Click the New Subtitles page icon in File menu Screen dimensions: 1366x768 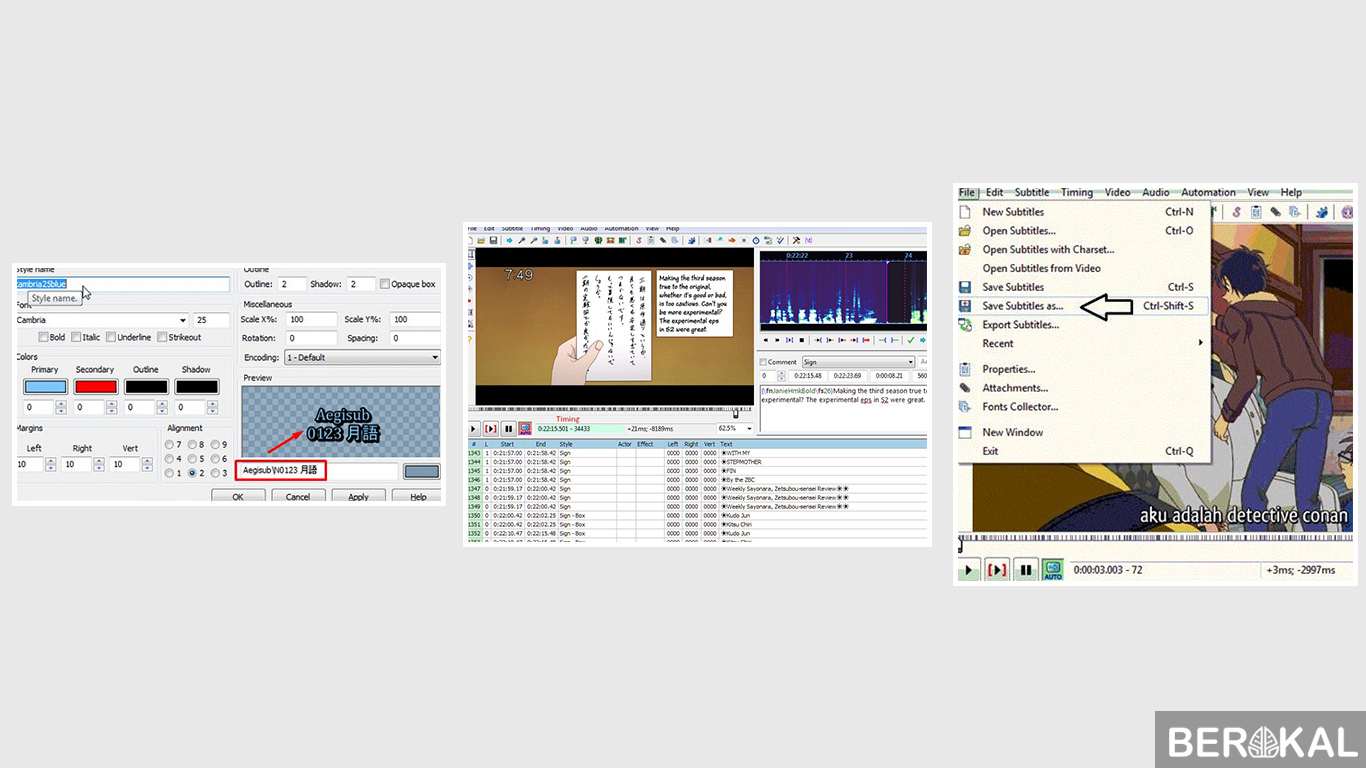tap(965, 212)
